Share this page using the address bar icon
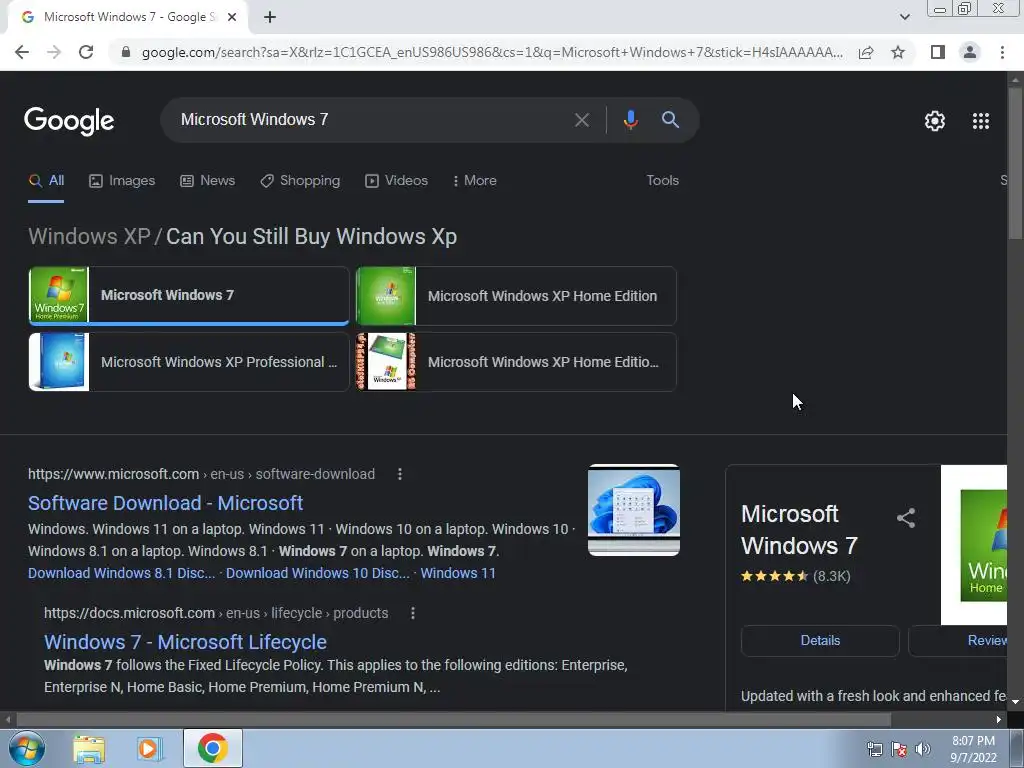 click(866, 52)
